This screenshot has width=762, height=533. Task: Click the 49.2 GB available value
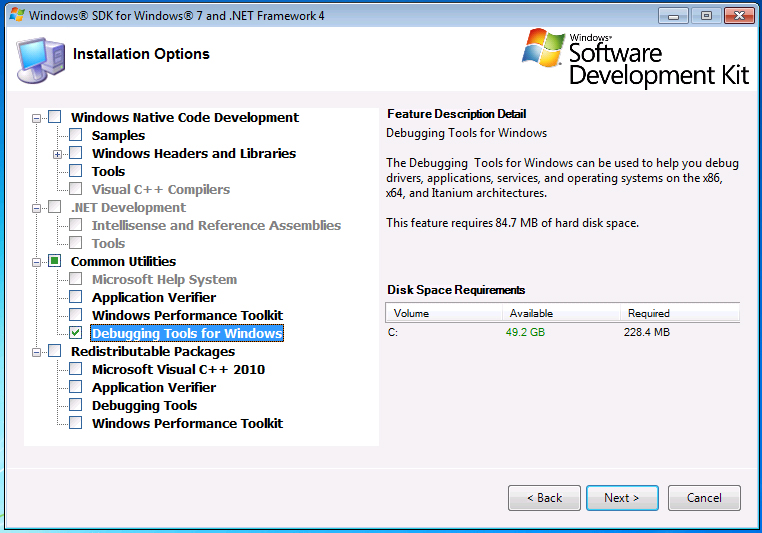525,332
